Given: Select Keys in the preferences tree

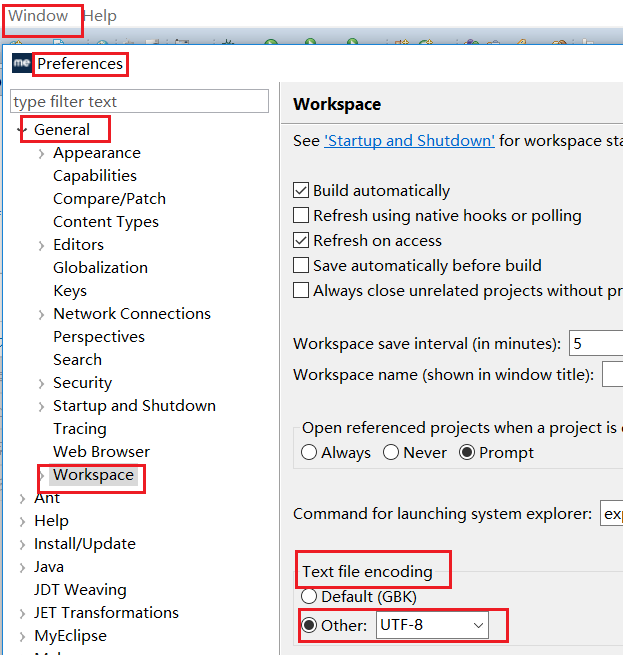Looking at the screenshot, I should (x=70, y=291).
